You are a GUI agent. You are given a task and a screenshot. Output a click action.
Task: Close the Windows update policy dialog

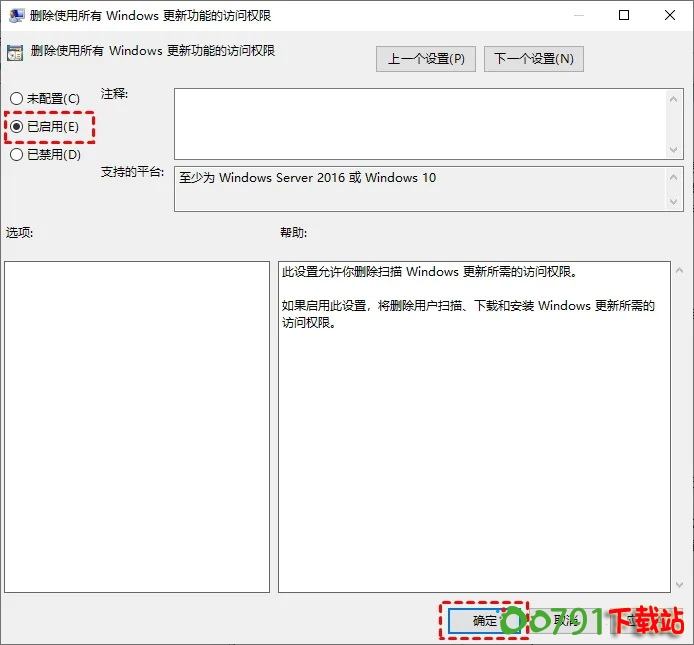click(670, 16)
